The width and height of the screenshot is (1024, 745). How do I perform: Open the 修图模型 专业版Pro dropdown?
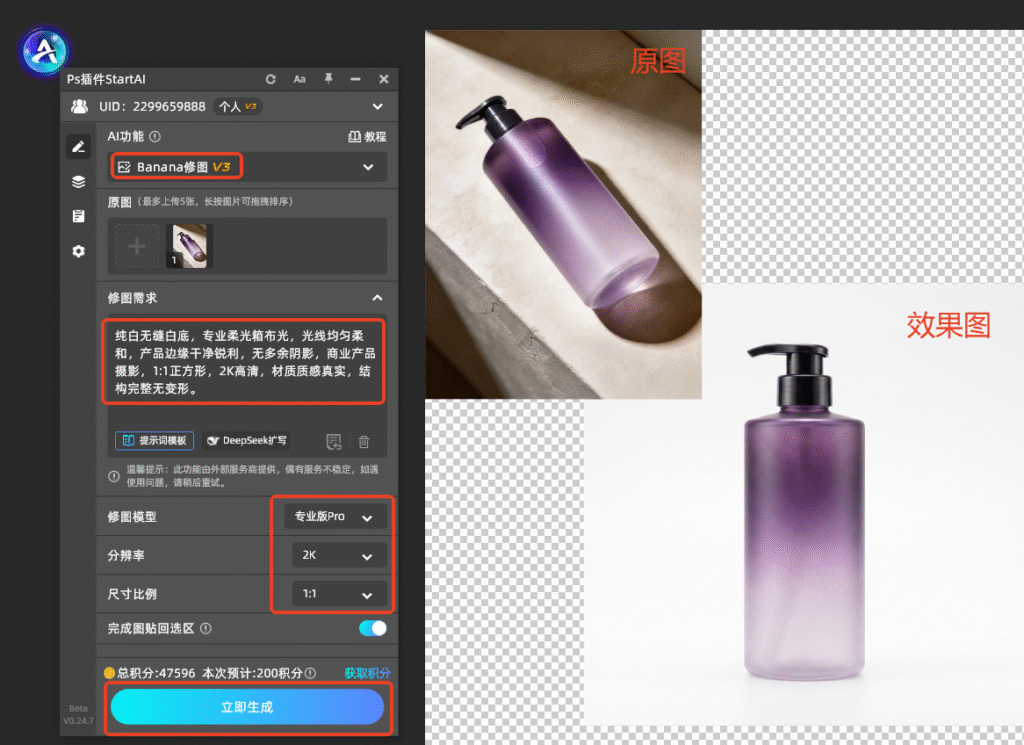pyautogui.click(x=335, y=516)
